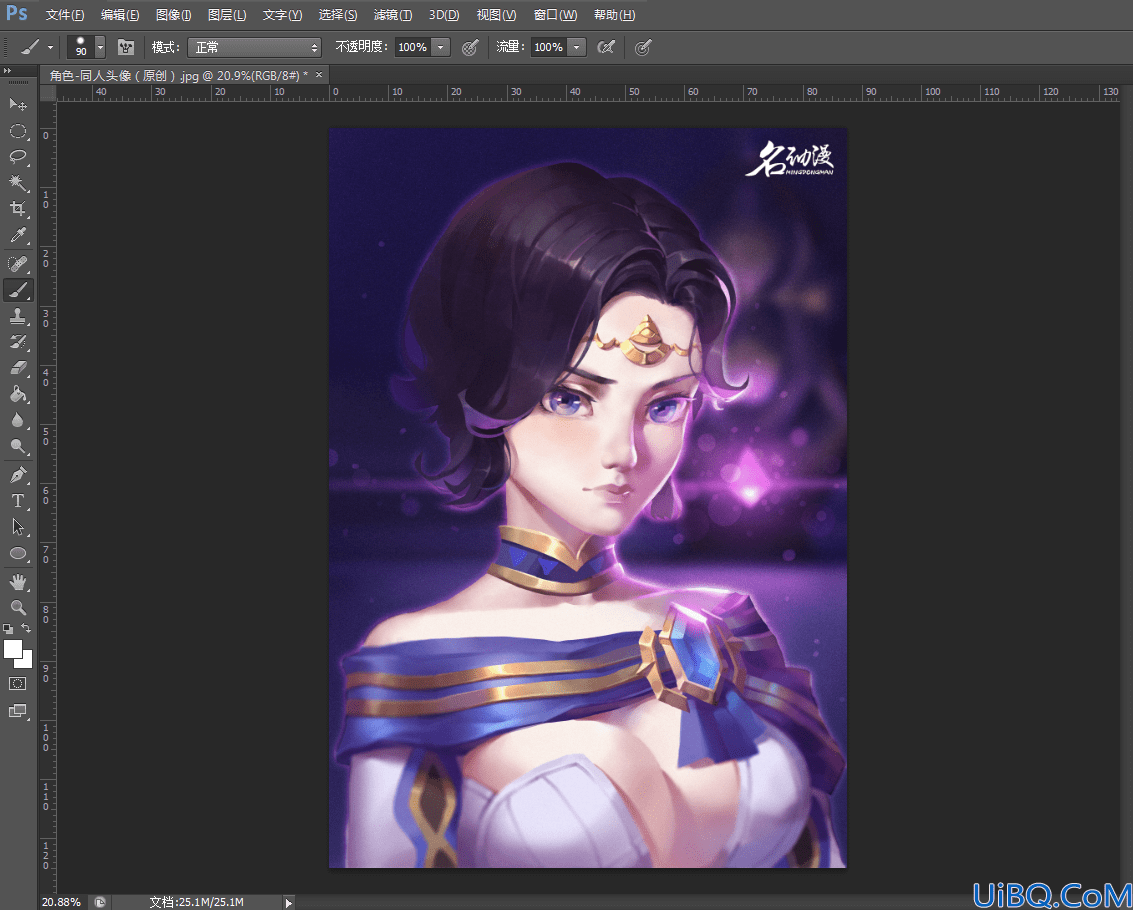Click the 不透明度 opacity value field
Image resolution: width=1133 pixels, height=910 pixels.
[413, 48]
